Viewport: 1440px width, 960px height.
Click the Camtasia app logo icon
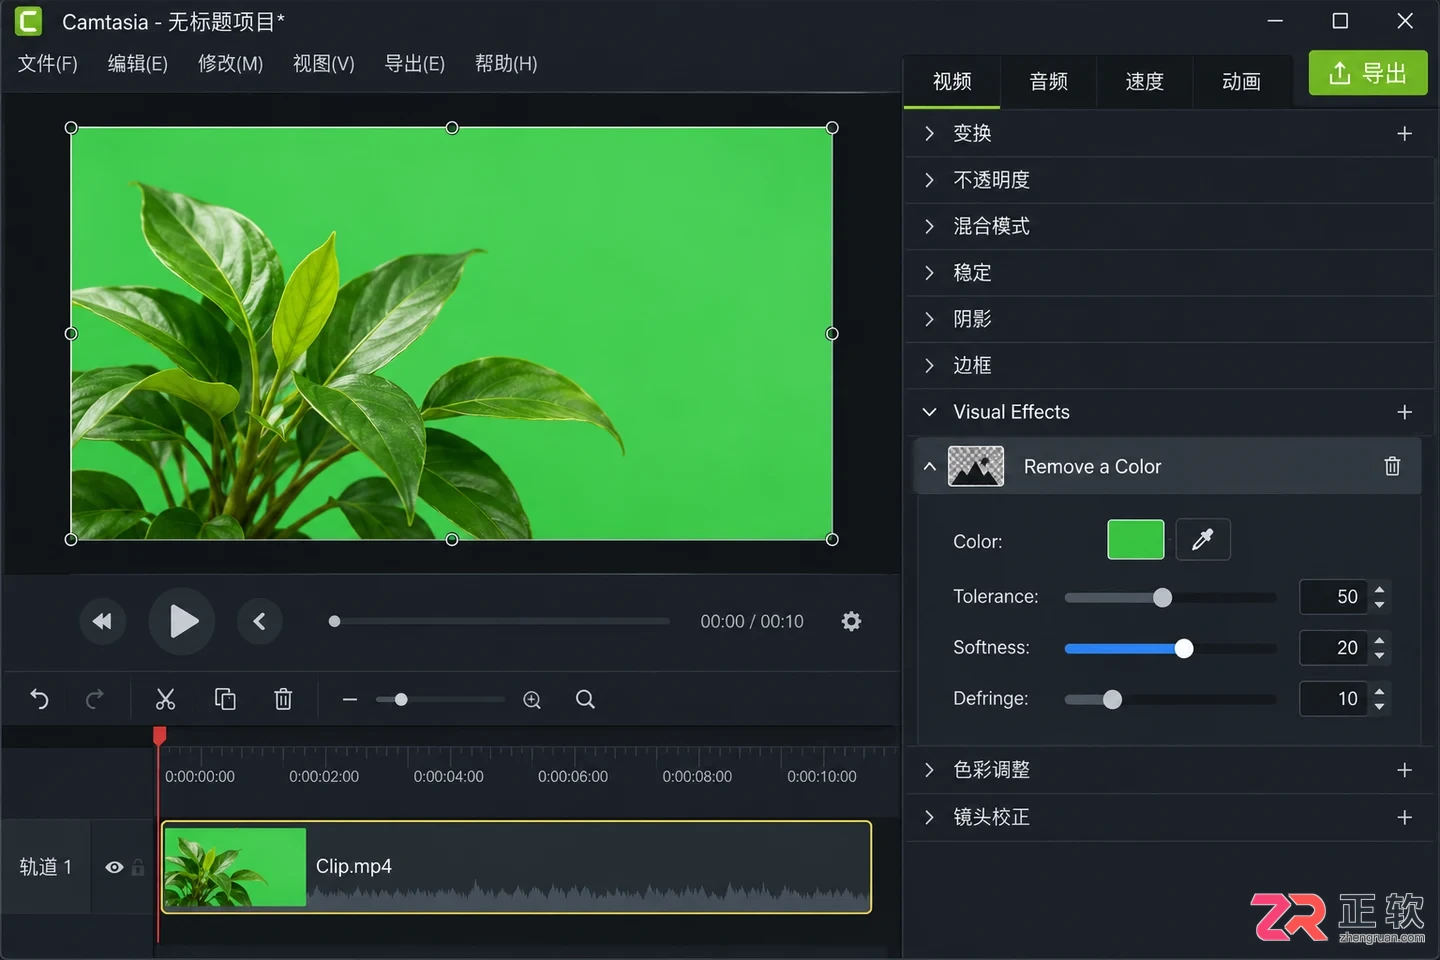pos(28,21)
